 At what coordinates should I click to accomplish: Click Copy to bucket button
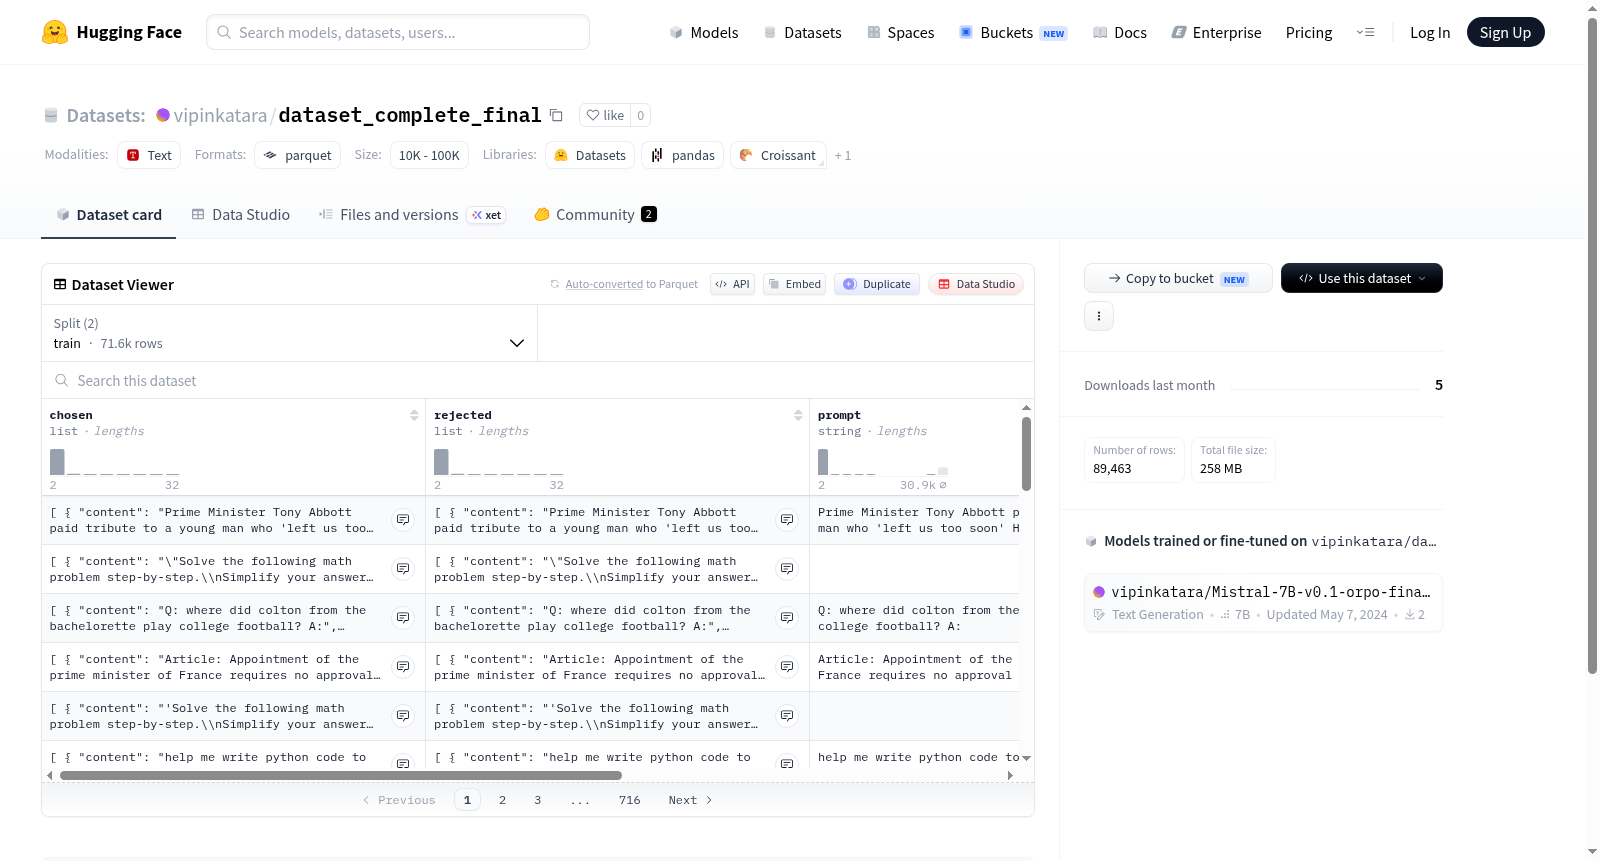(x=1178, y=278)
